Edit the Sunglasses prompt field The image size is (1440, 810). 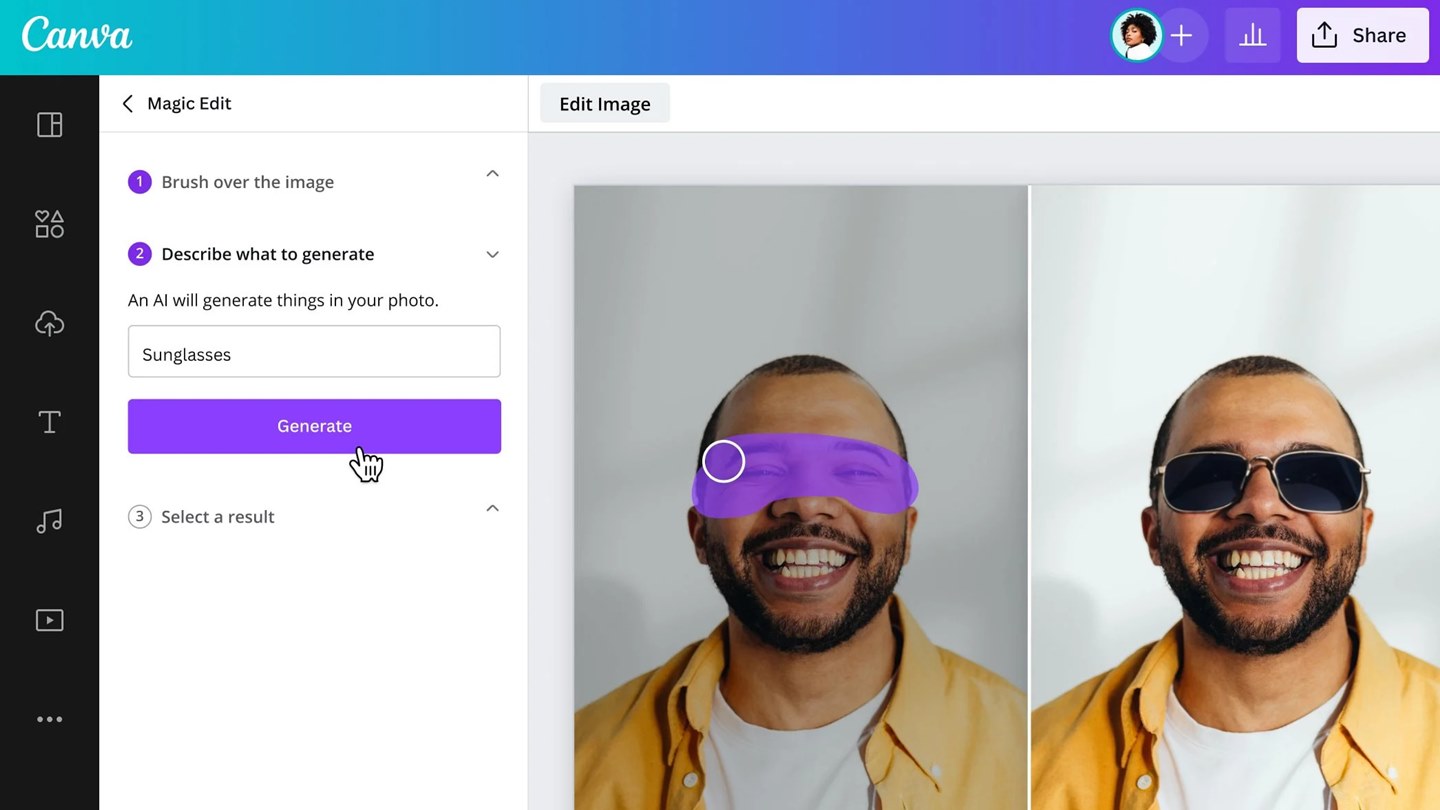(x=314, y=352)
